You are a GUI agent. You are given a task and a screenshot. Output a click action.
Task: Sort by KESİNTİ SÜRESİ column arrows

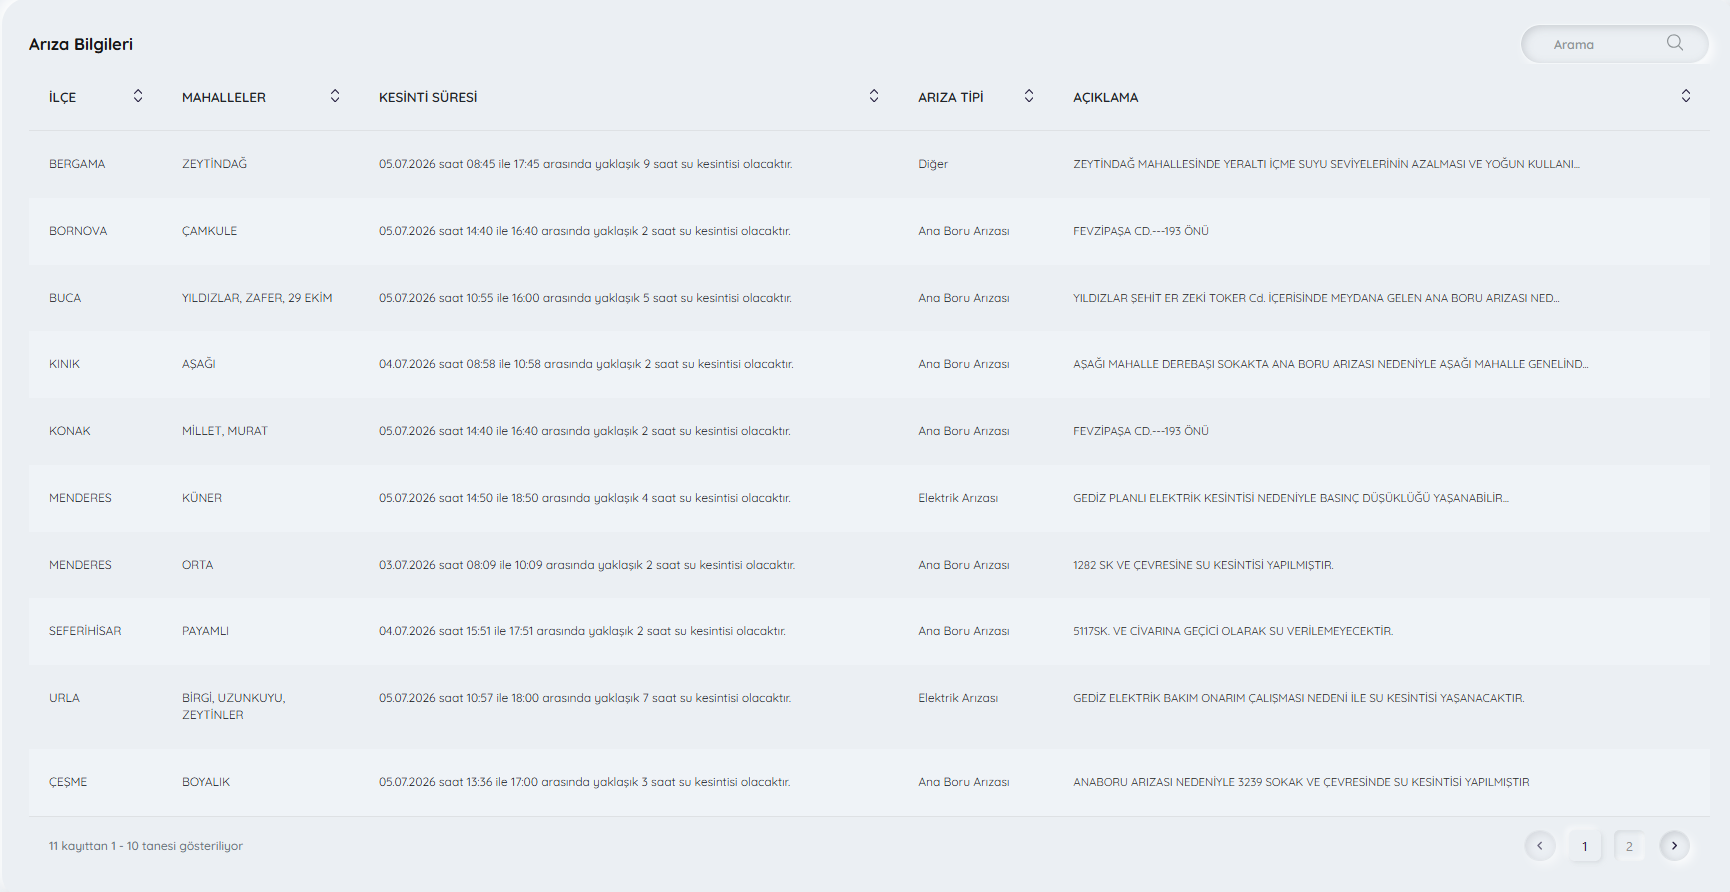click(x=874, y=96)
